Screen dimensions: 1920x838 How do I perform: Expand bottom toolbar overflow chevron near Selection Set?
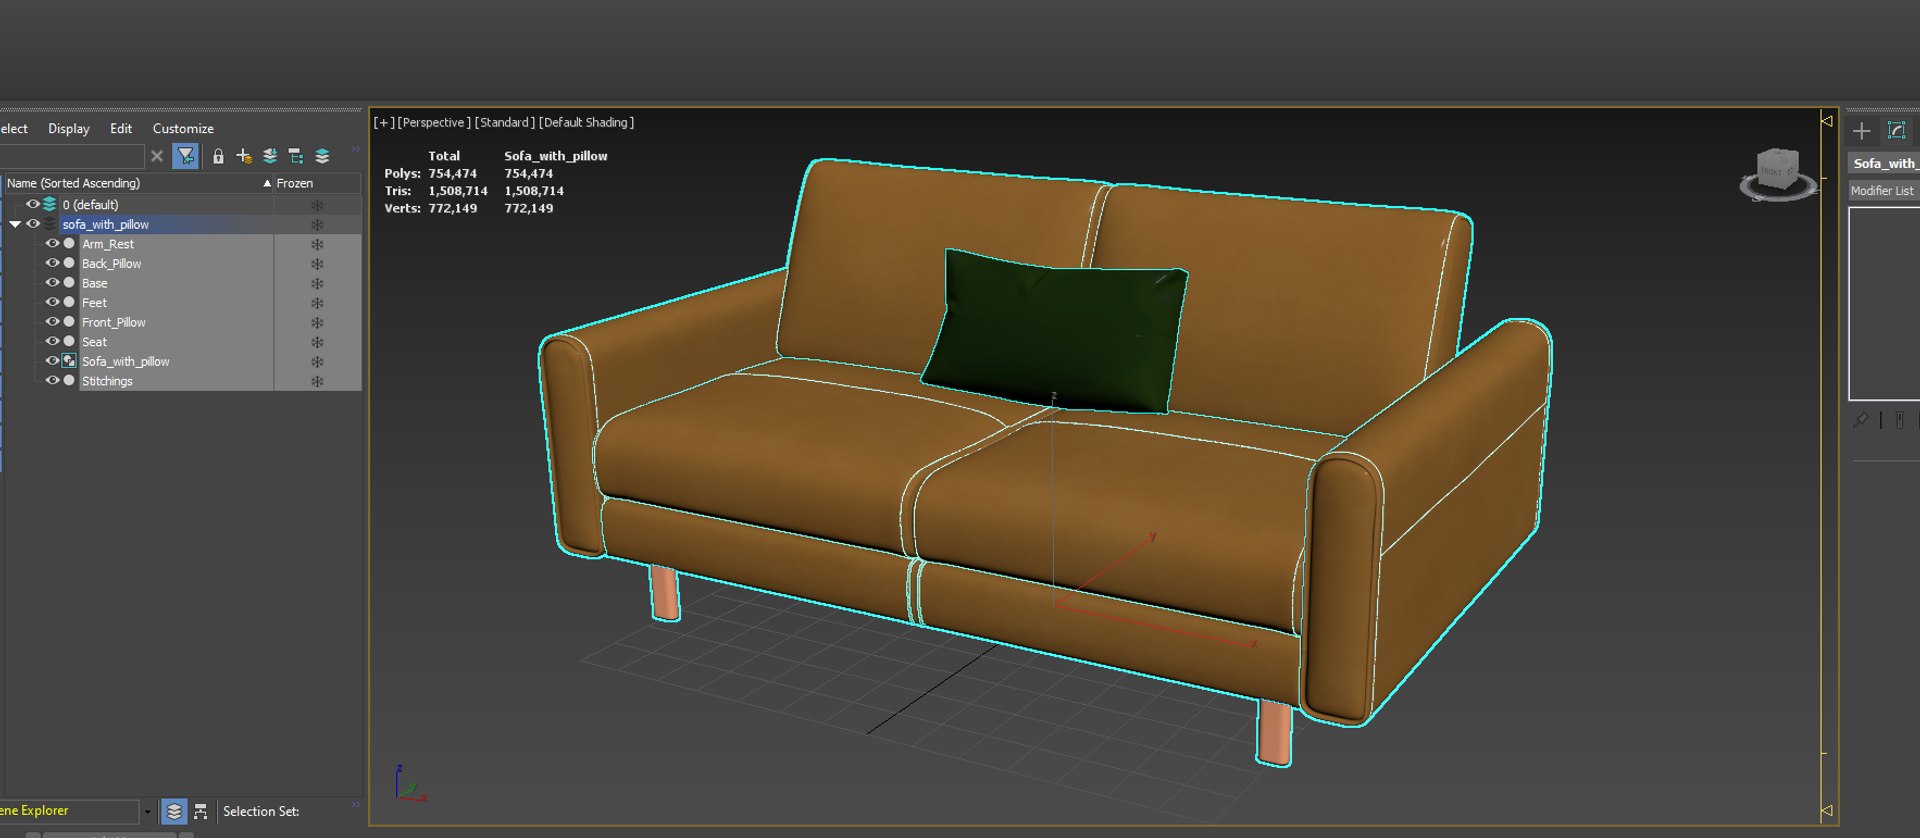(355, 804)
